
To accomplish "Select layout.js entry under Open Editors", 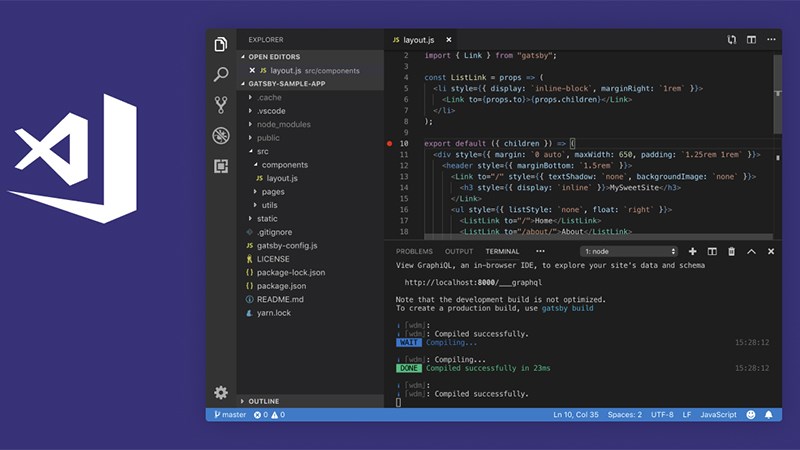I will point(309,70).
